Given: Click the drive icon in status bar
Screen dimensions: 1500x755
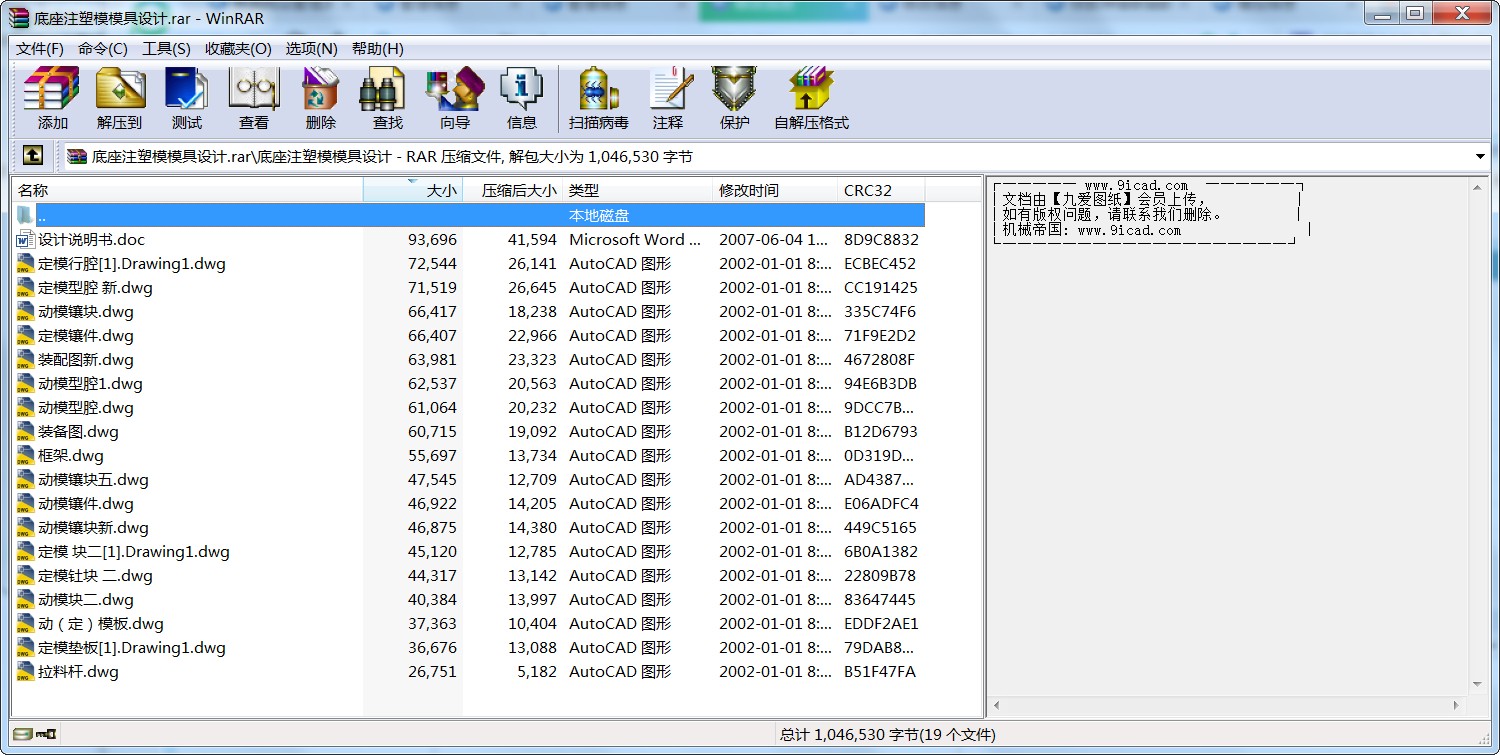Looking at the screenshot, I should point(23,734).
